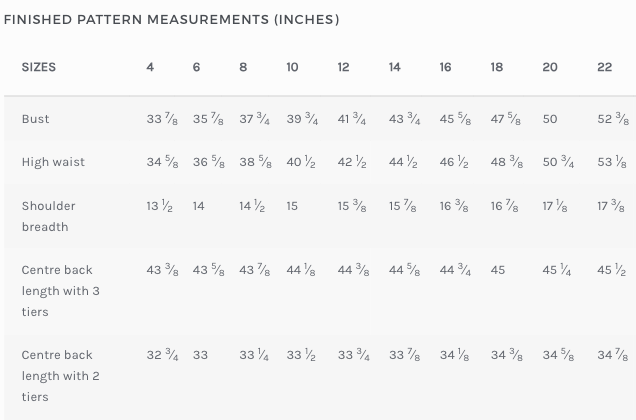Click 3-tier length value 45 for size 18
Screen dimensions: 636x420
[498, 270]
